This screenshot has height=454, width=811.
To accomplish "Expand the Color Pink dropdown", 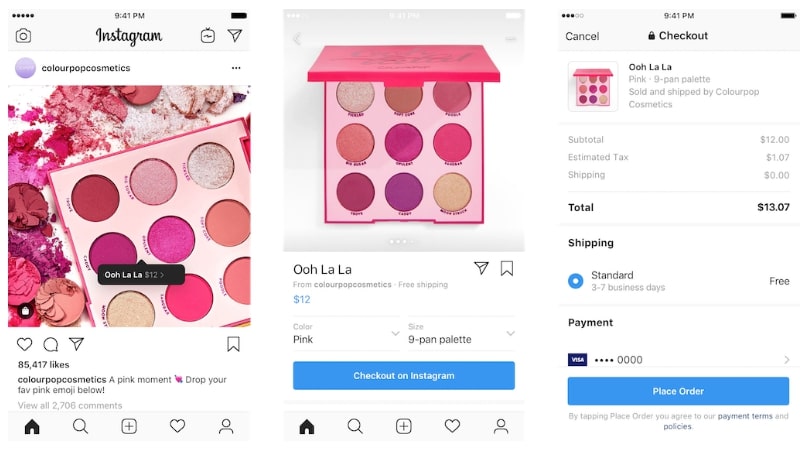I will [346, 334].
